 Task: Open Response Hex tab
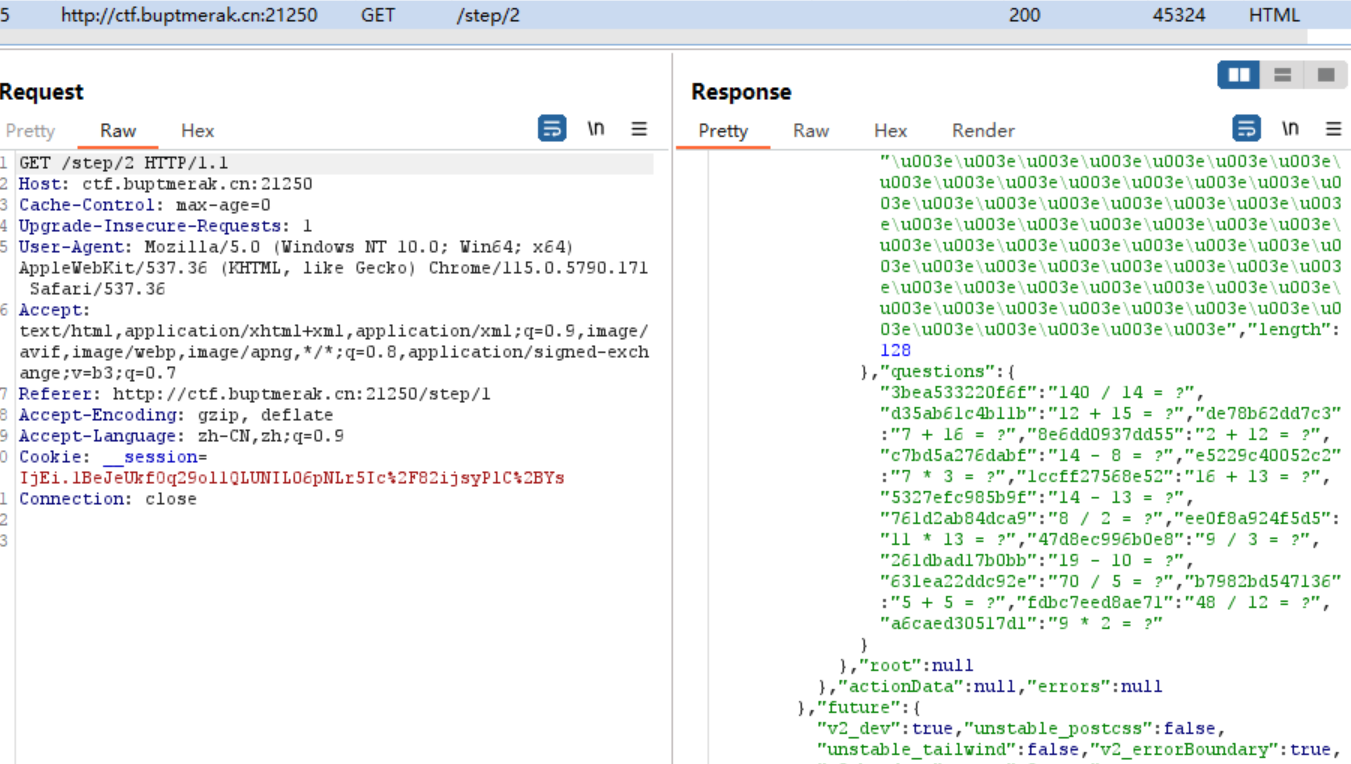(x=890, y=130)
